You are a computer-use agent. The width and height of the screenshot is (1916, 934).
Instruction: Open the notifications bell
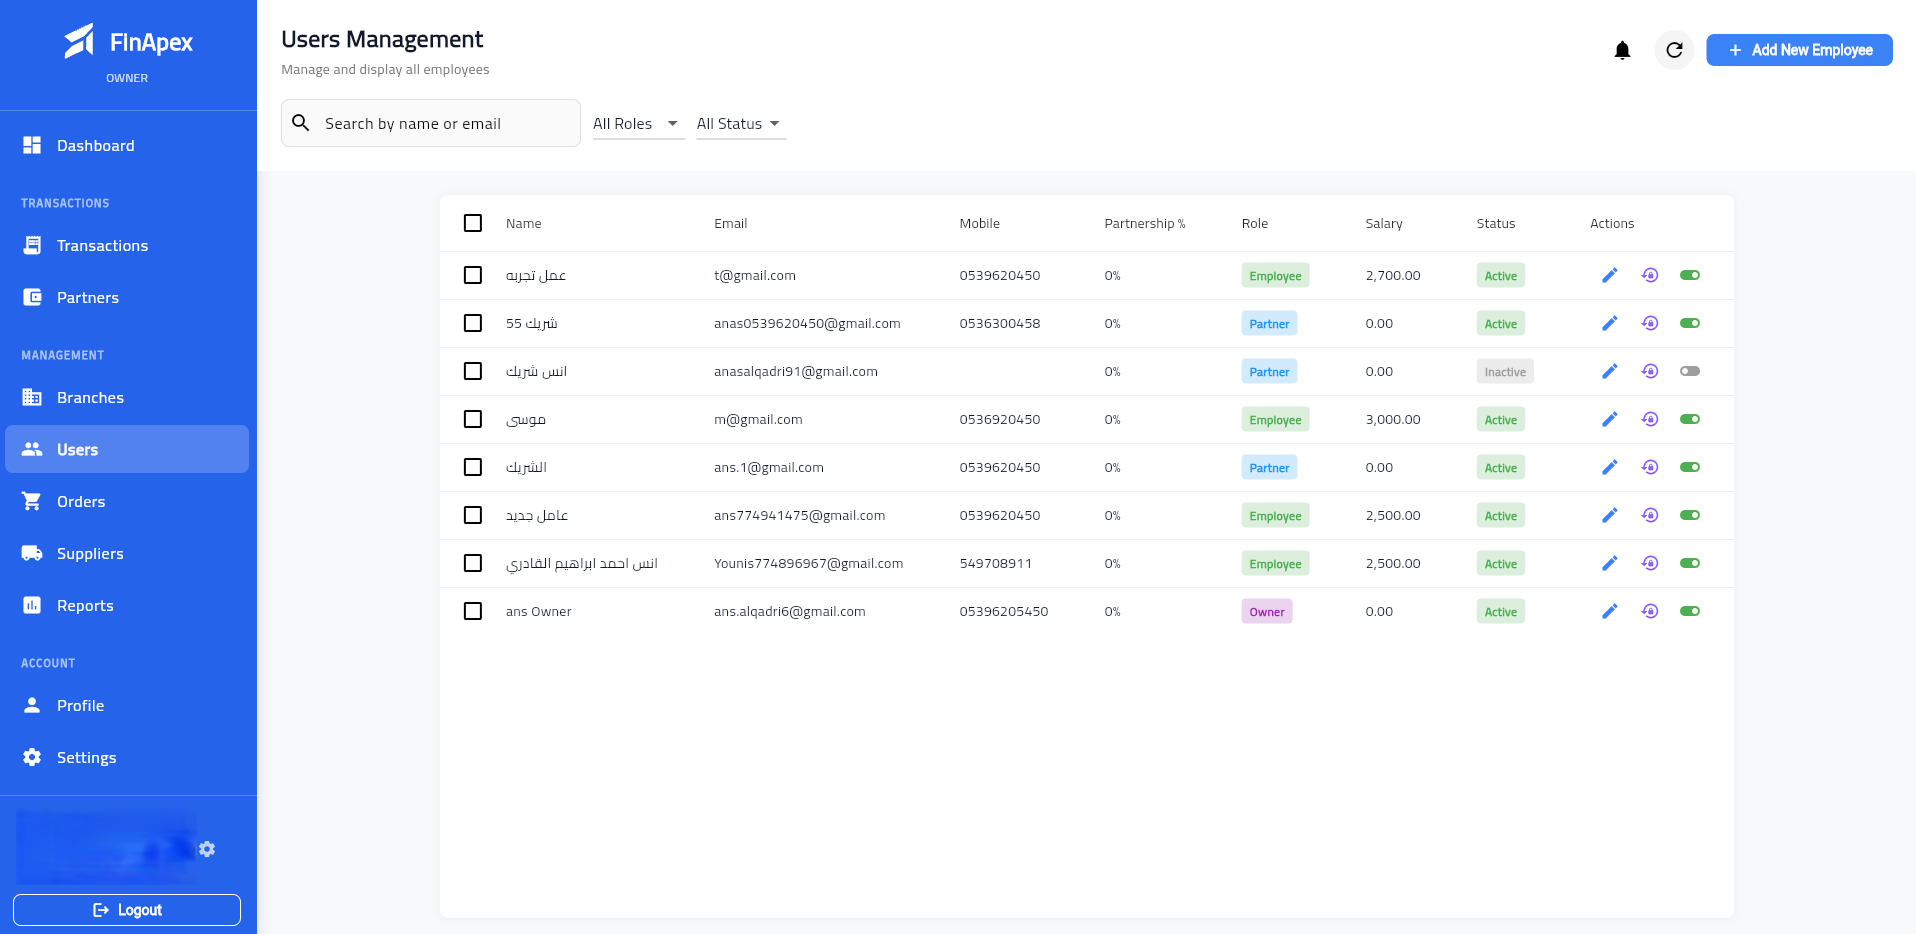pyautogui.click(x=1622, y=50)
